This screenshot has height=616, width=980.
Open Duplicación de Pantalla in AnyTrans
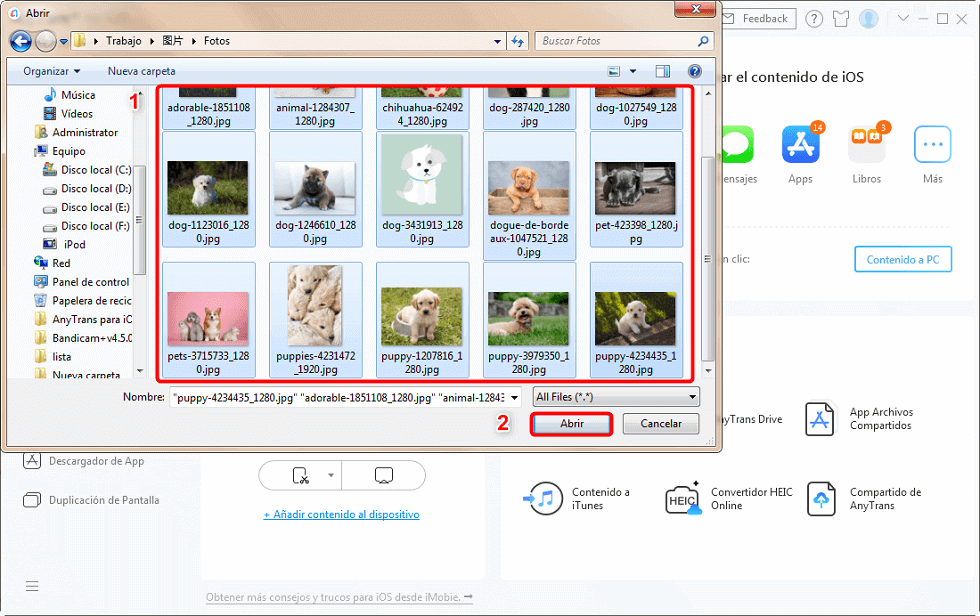[x=91, y=500]
